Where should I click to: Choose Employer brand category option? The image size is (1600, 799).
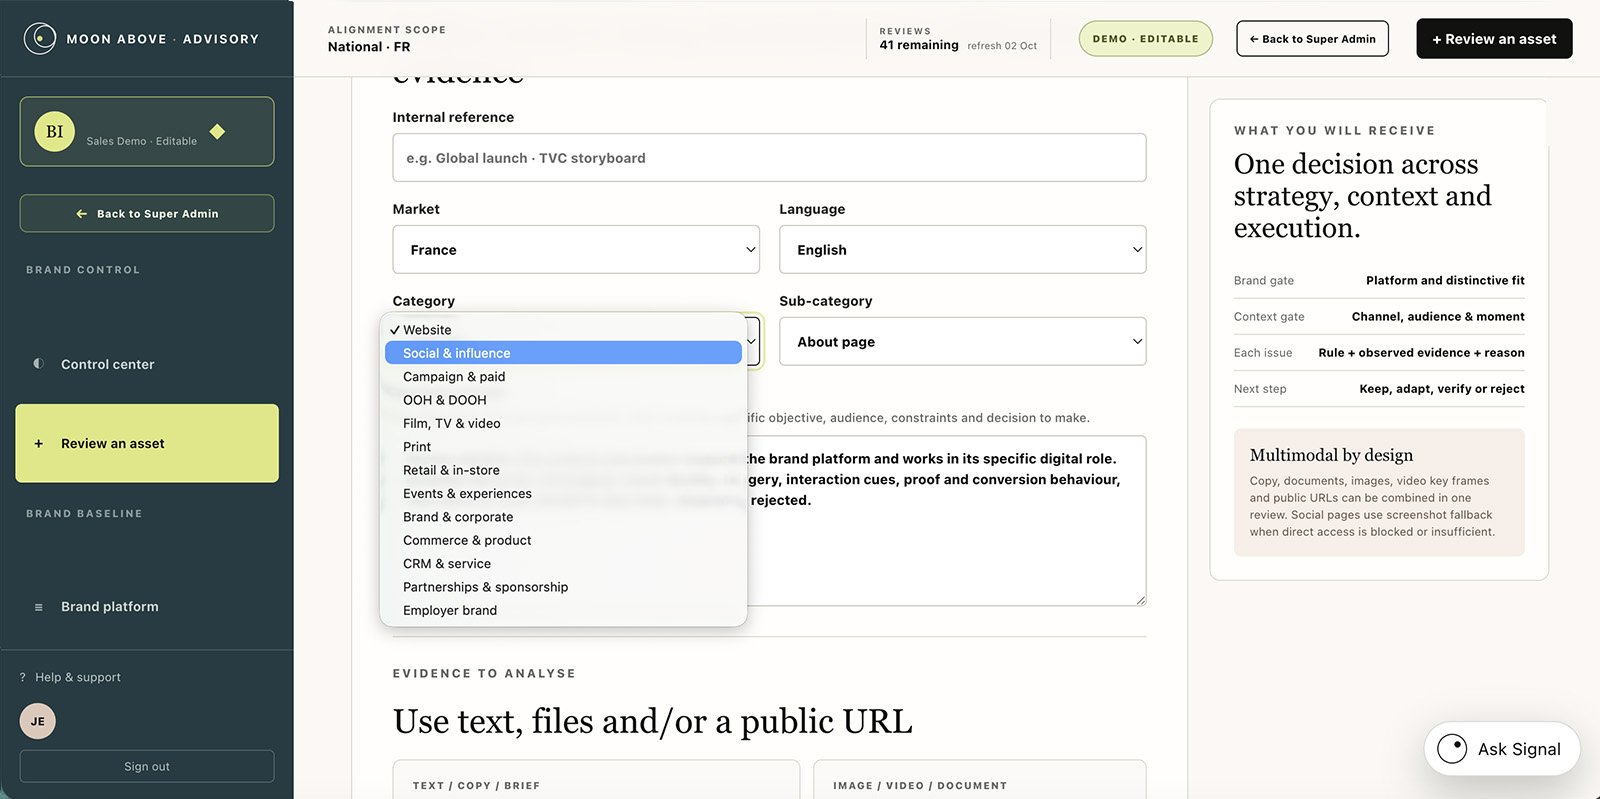pyautogui.click(x=563, y=611)
